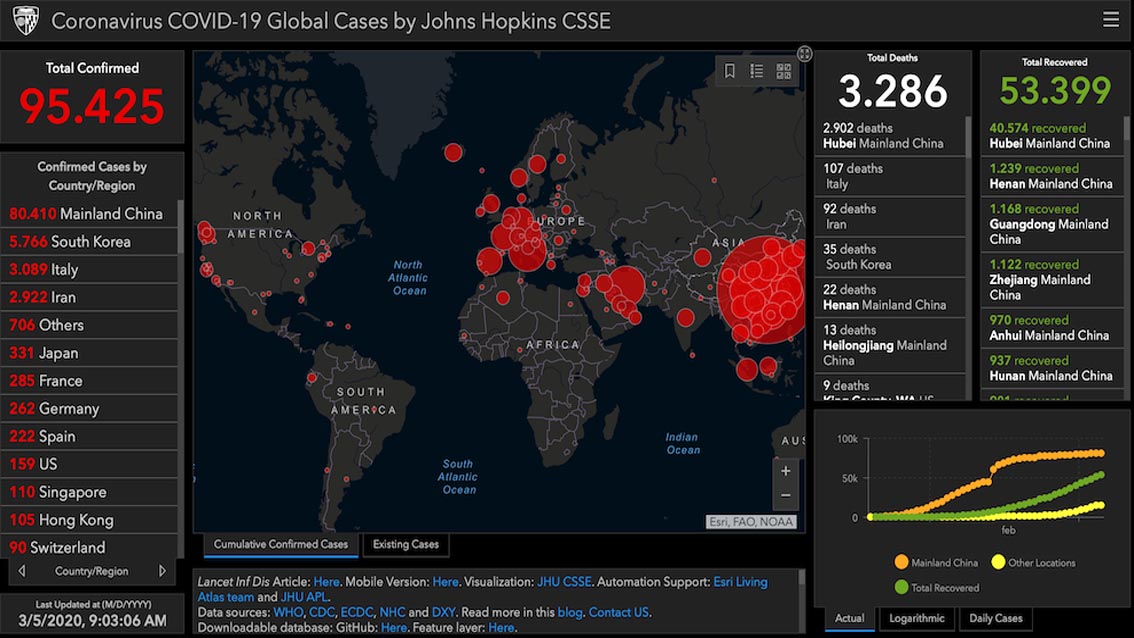
Task: Select Spain in confirmed cases list
Action: 89,437
